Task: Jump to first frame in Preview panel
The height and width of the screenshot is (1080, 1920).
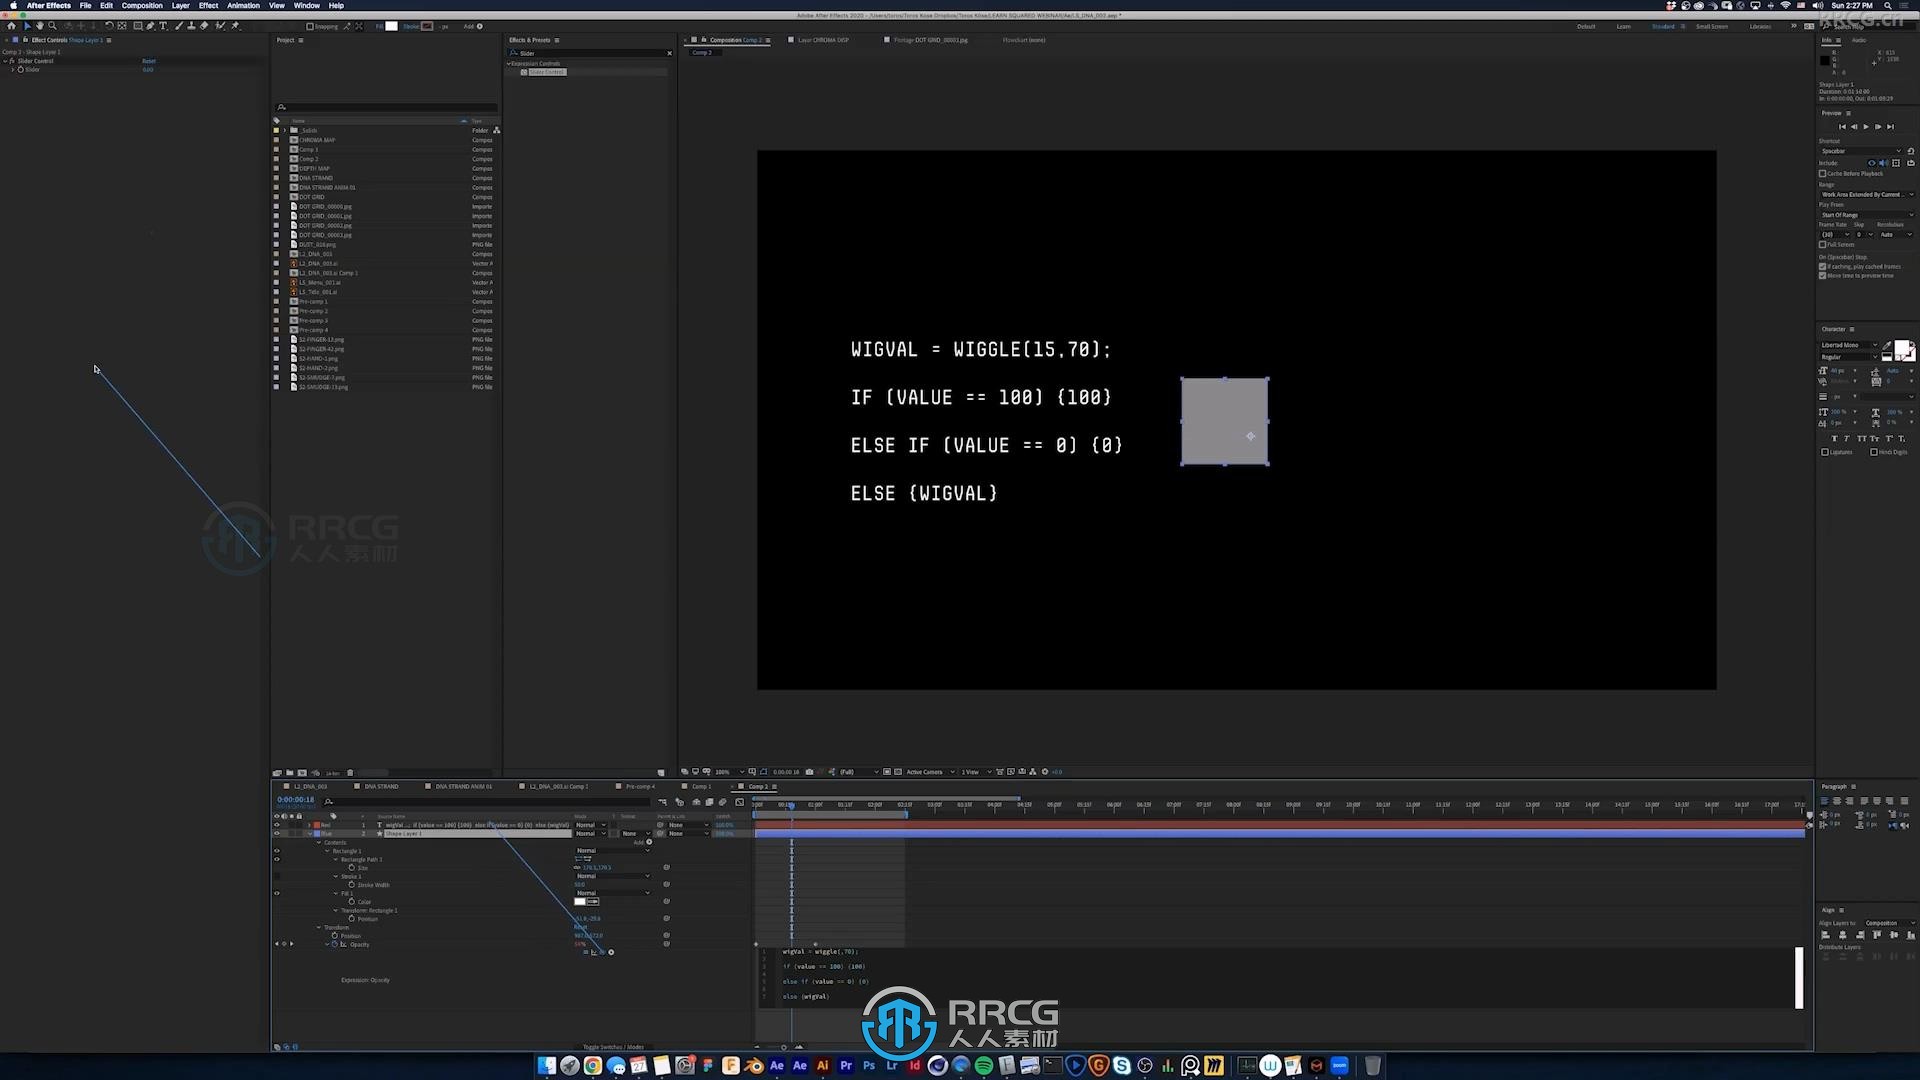Action: click(x=1842, y=127)
